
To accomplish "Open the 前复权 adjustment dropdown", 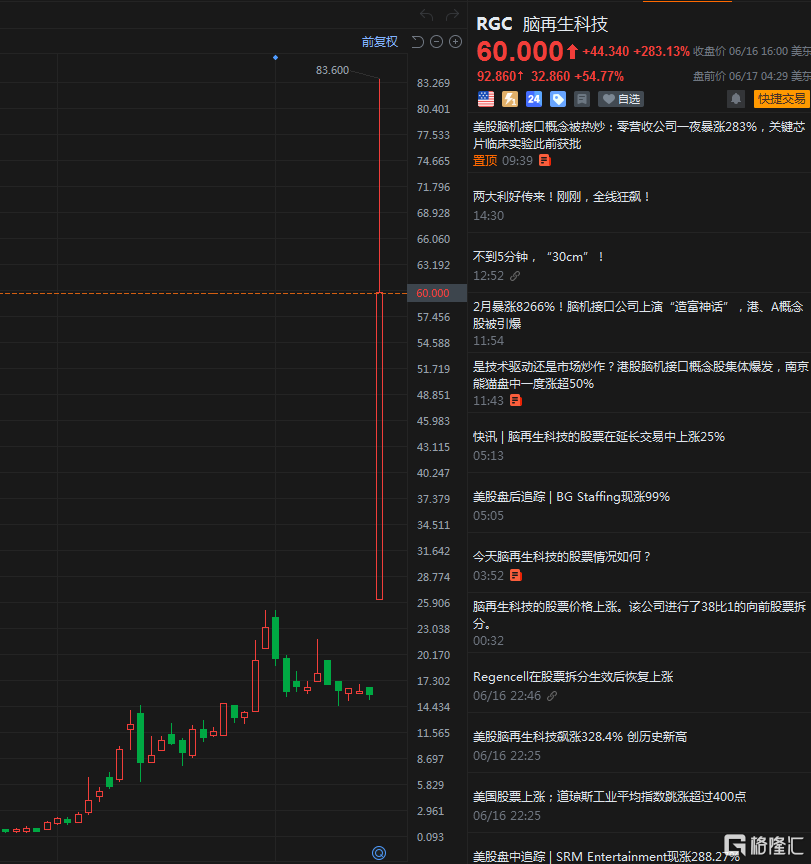I will pyautogui.click(x=380, y=42).
